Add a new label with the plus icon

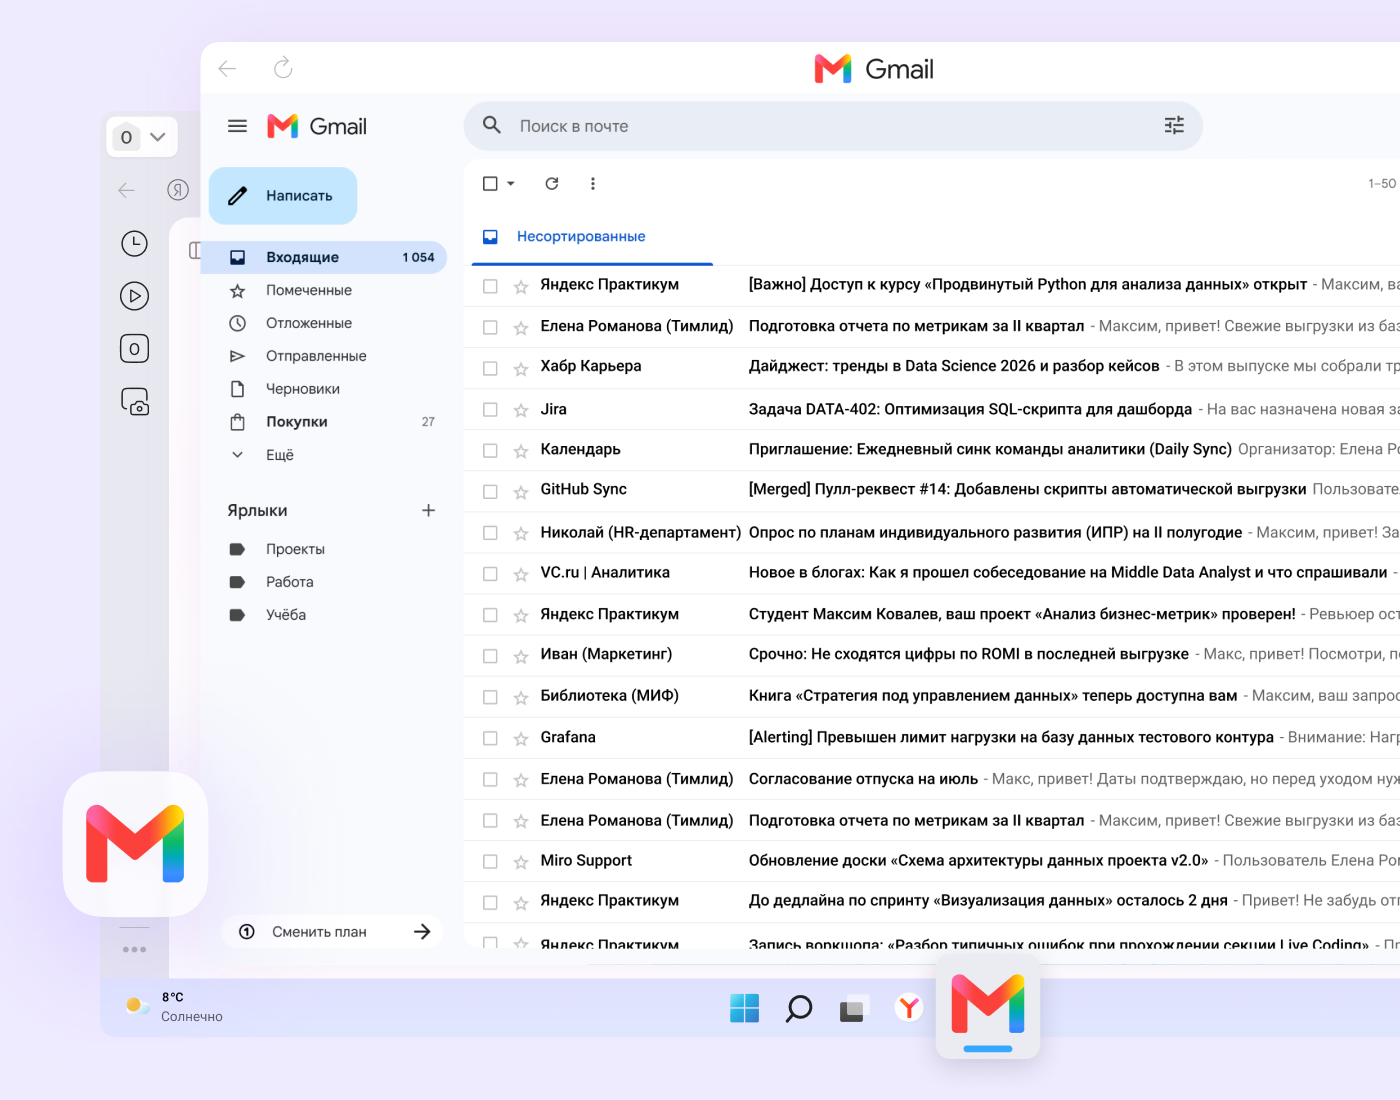(428, 510)
